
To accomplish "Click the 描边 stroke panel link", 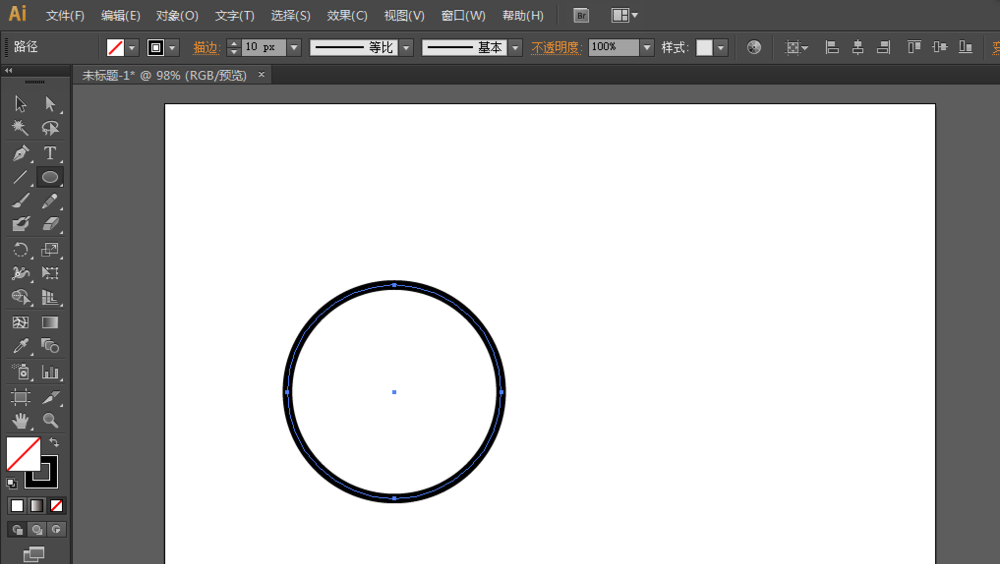I will [x=206, y=47].
